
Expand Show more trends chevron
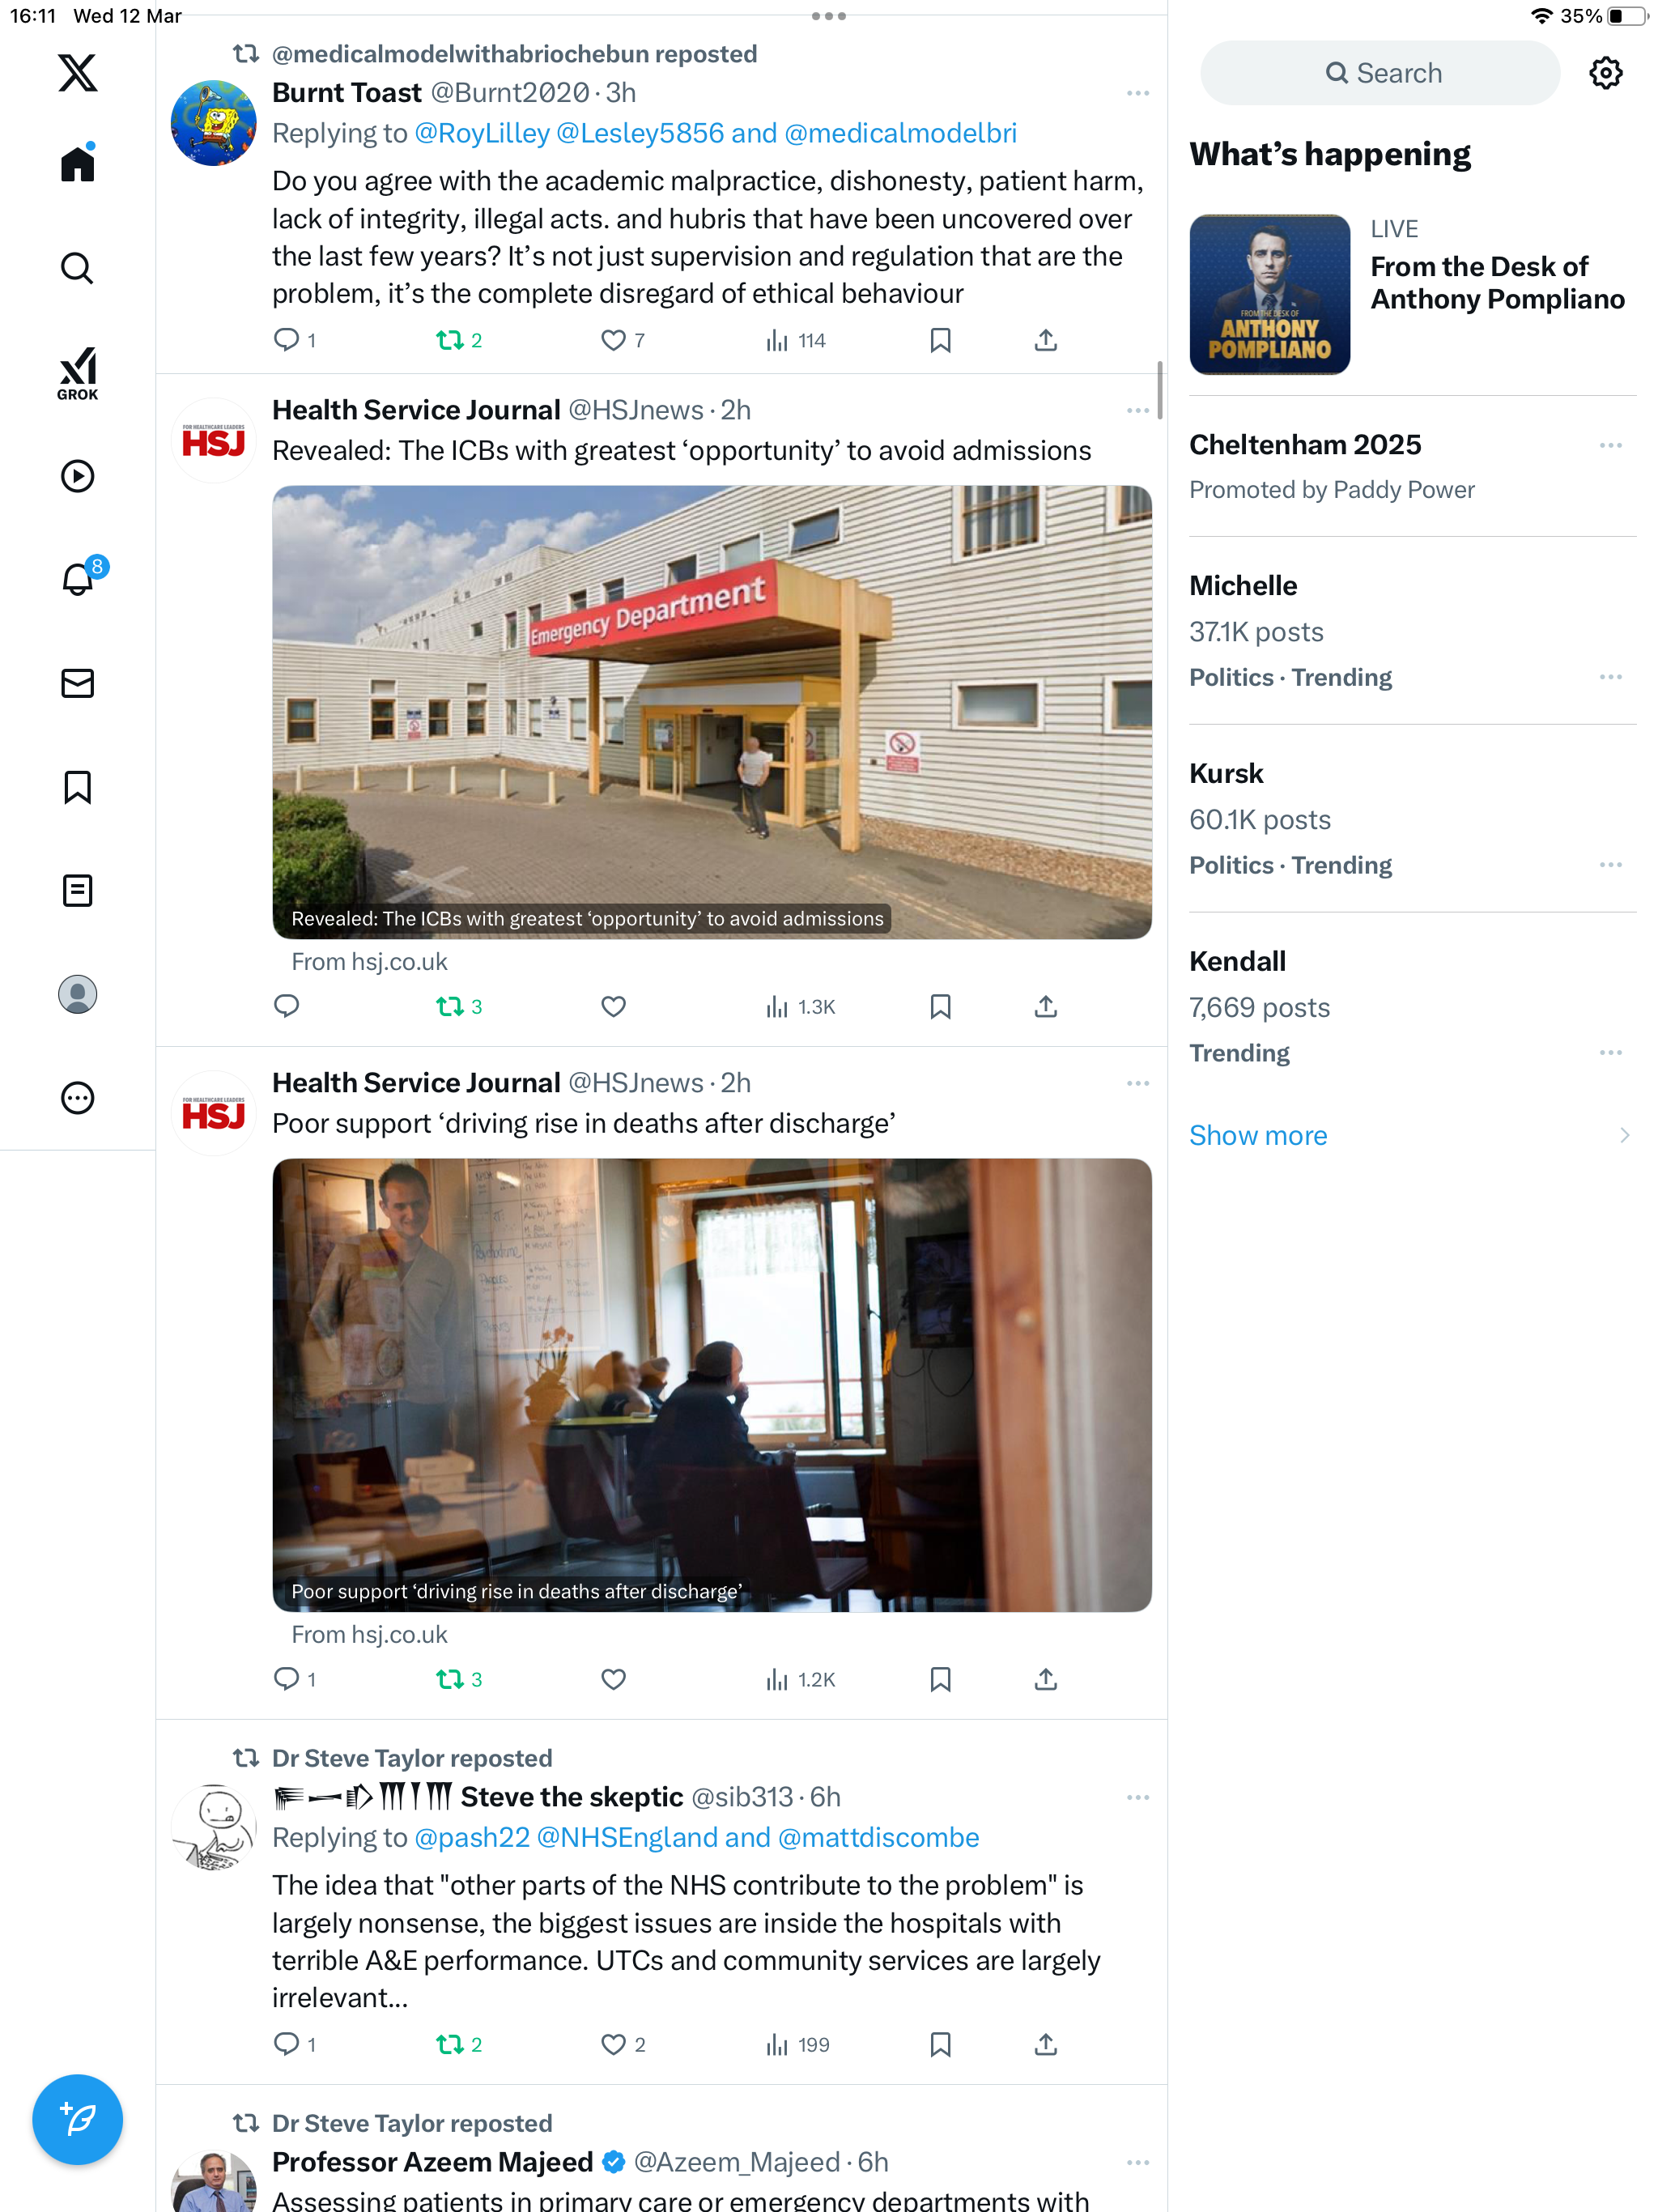pyautogui.click(x=1624, y=1135)
